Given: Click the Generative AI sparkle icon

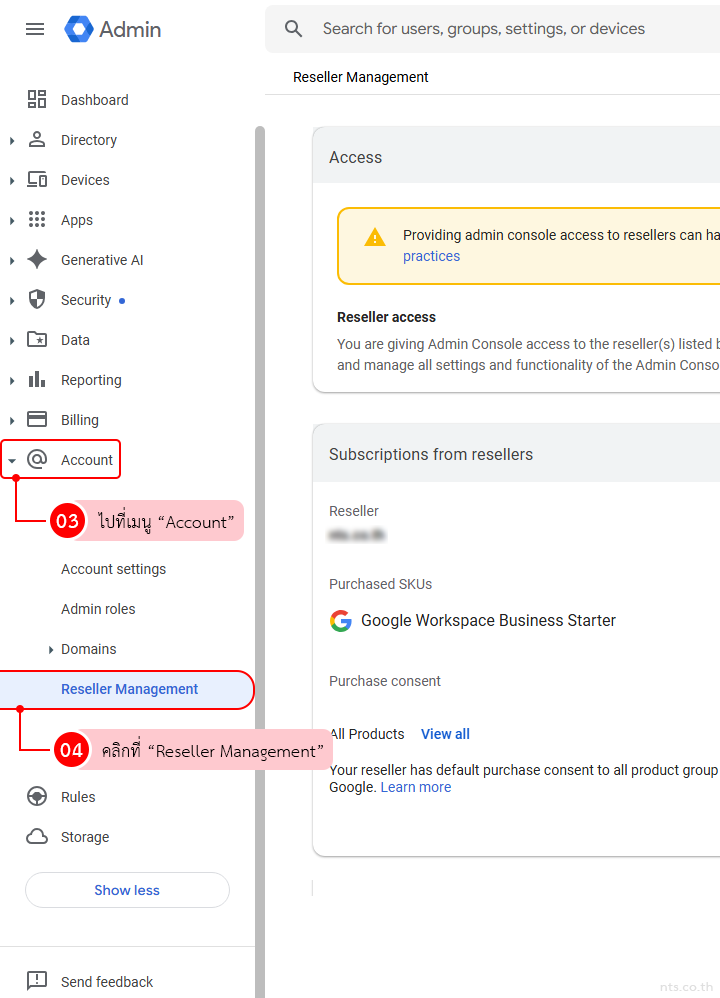Looking at the screenshot, I should click(37, 260).
